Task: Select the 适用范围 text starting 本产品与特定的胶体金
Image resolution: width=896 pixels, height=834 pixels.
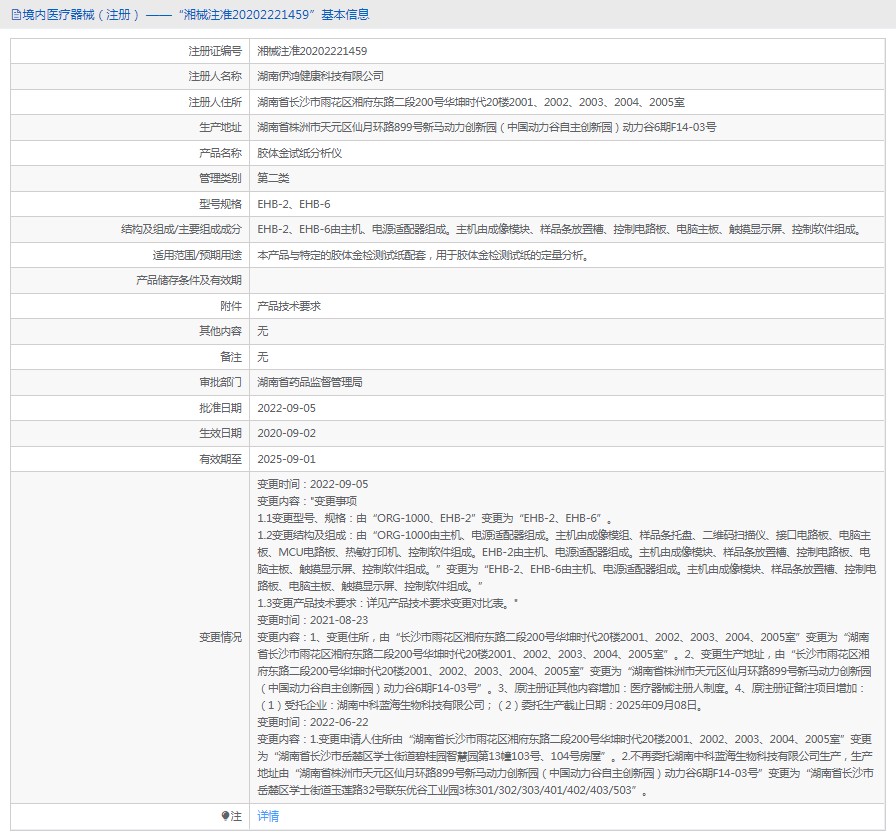Action: pyautogui.click(x=423, y=255)
